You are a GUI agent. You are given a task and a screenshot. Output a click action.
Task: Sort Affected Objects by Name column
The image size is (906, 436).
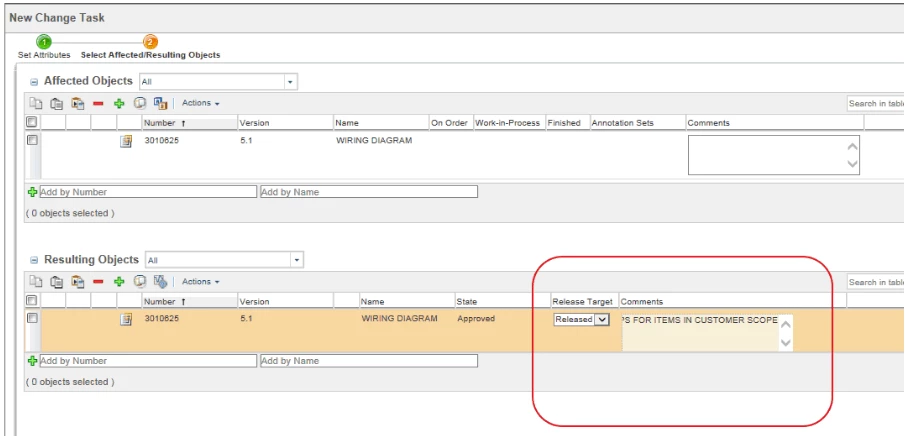pyautogui.click(x=381, y=123)
